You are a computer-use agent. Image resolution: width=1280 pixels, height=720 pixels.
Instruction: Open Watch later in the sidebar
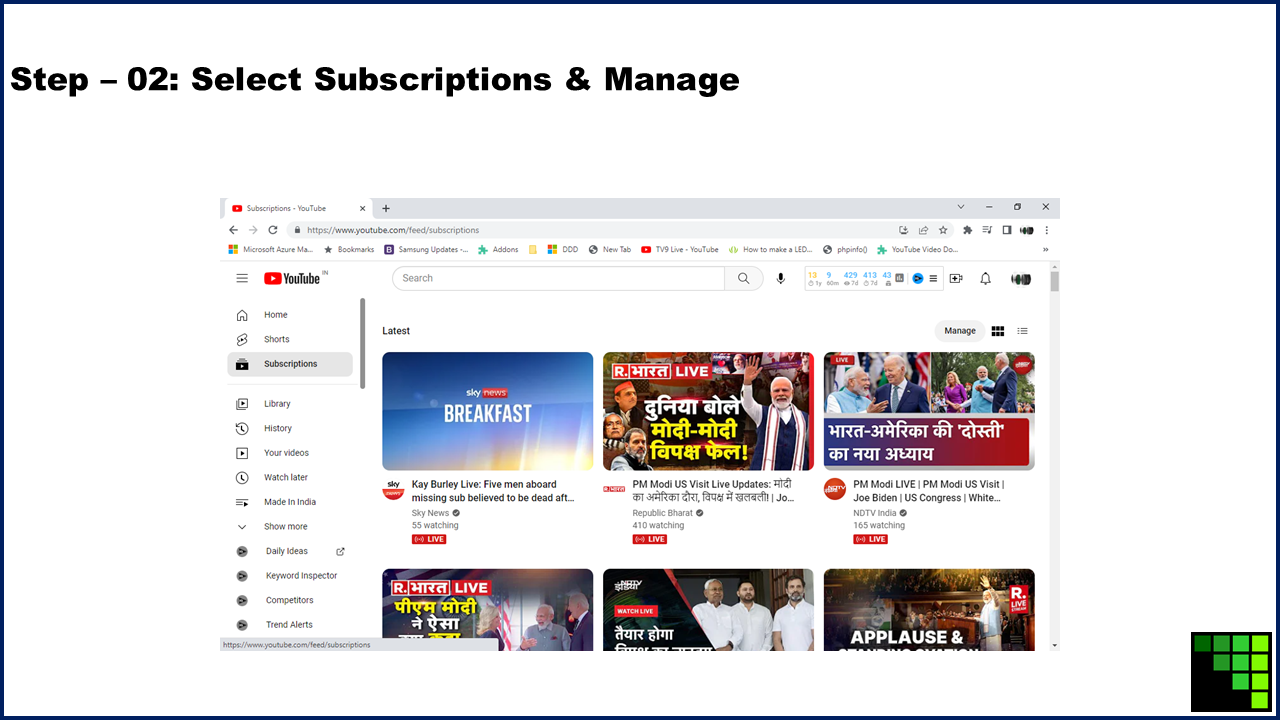(290, 477)
